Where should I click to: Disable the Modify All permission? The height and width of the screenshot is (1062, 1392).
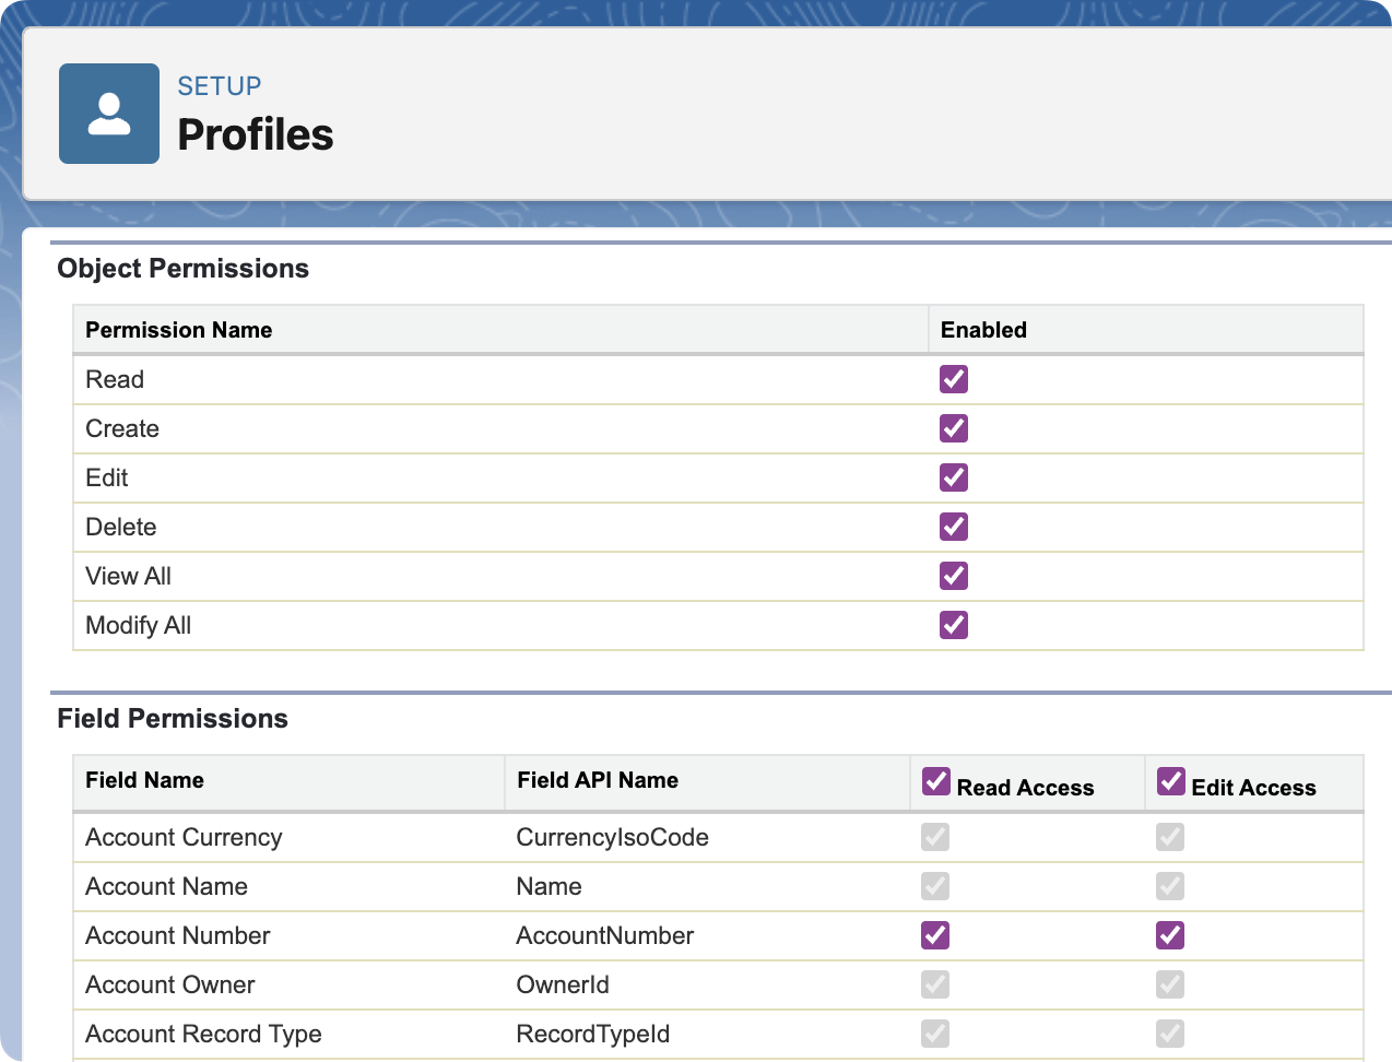(953, 625)
